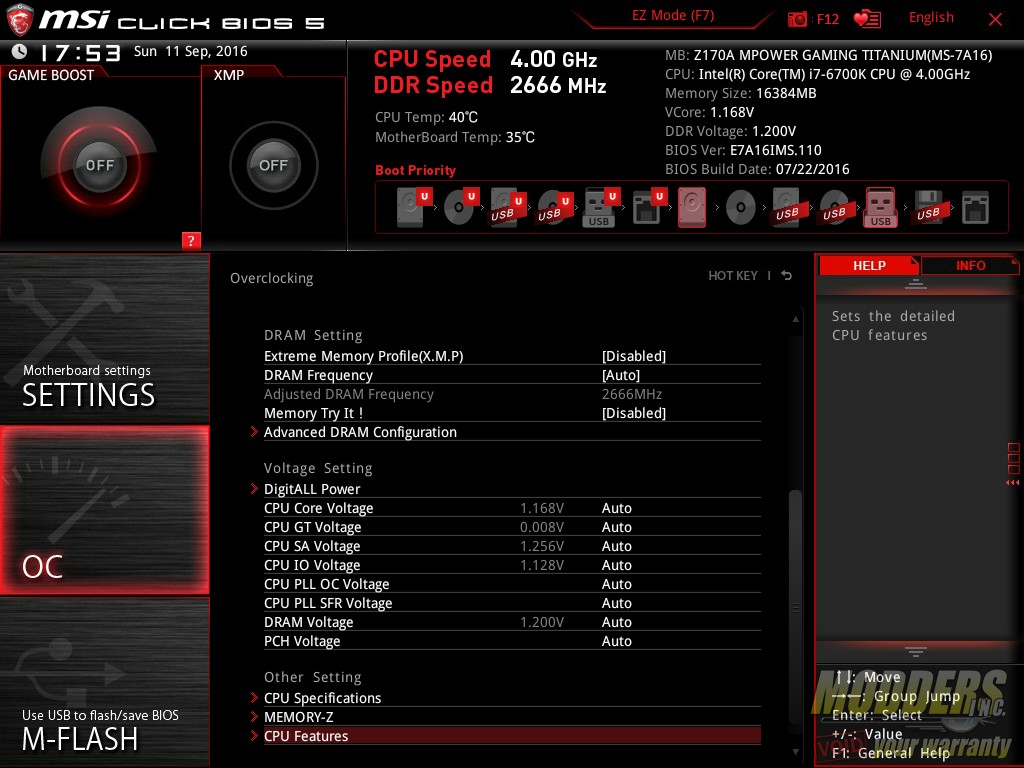Select the legacy CD/DVD boot icon without badge
Viewport: 1024px width, 768px height.
[741, 208]
